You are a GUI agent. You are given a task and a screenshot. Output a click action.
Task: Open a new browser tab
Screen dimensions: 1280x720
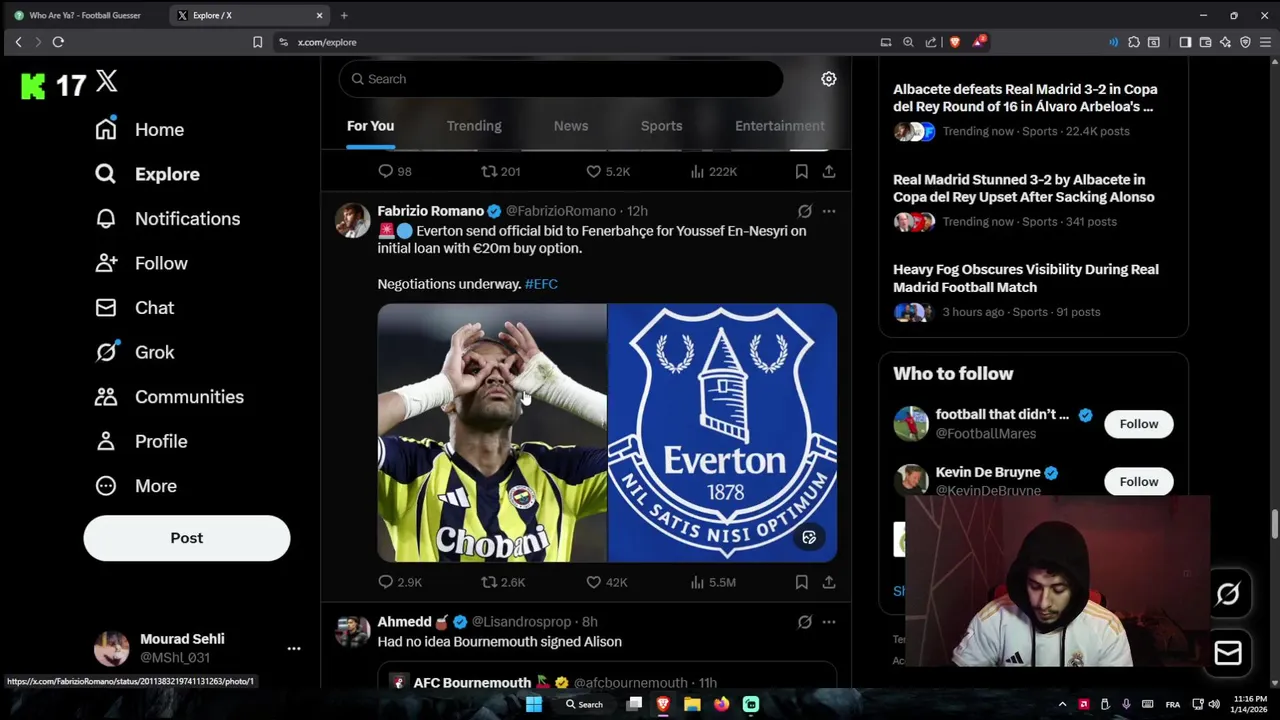(344, 15)
